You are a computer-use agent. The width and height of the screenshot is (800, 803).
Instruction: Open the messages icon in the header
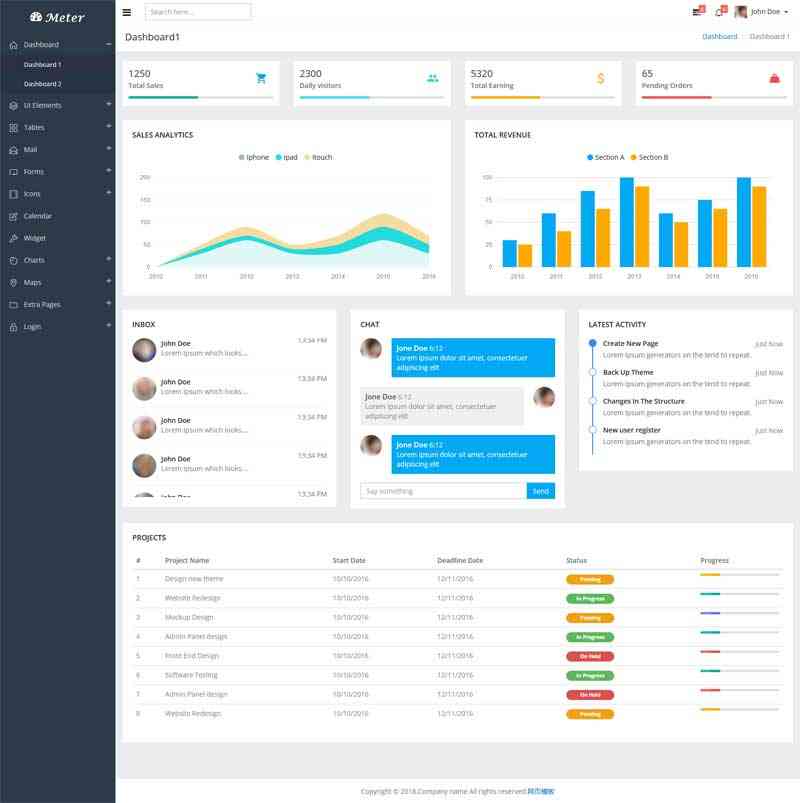698,13
